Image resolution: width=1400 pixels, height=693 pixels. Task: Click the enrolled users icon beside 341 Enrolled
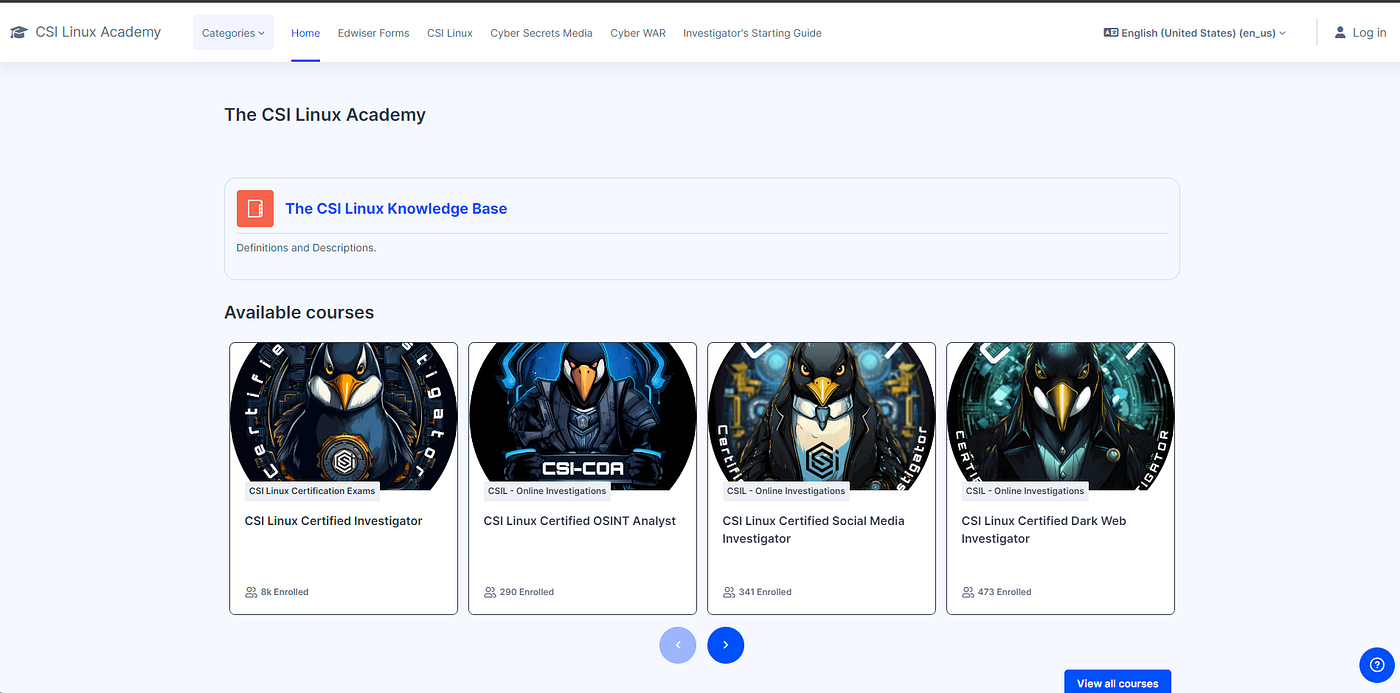729,592
